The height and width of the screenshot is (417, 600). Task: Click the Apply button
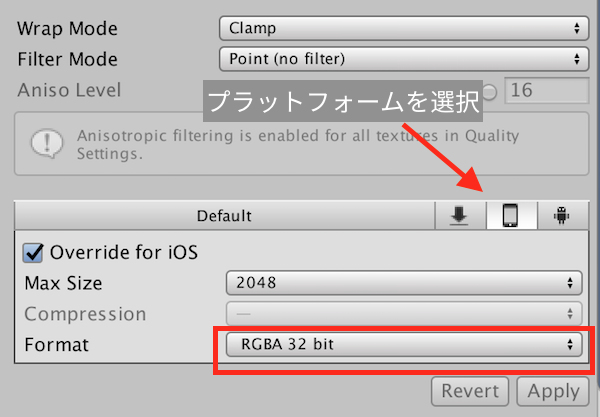pos(553,391)
